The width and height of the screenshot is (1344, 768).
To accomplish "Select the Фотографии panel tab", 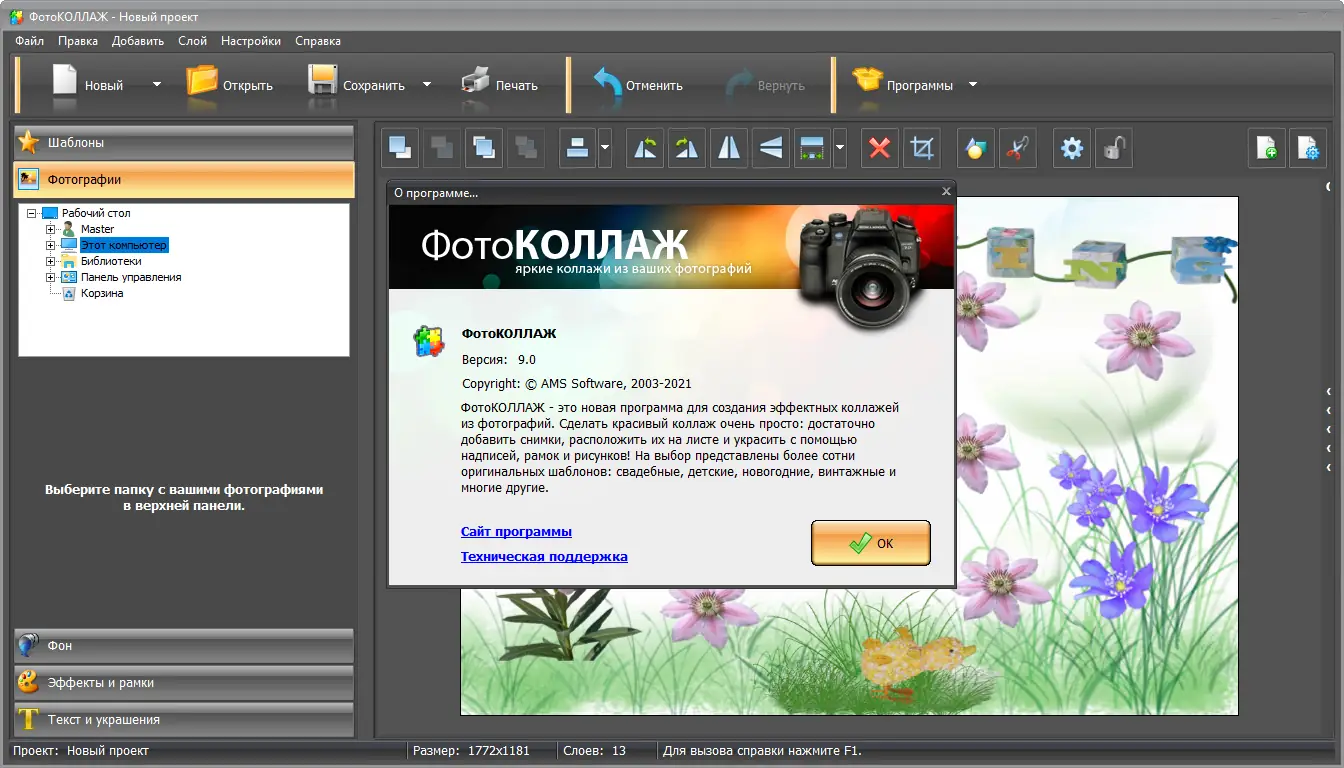I will (x=184, y=180).
